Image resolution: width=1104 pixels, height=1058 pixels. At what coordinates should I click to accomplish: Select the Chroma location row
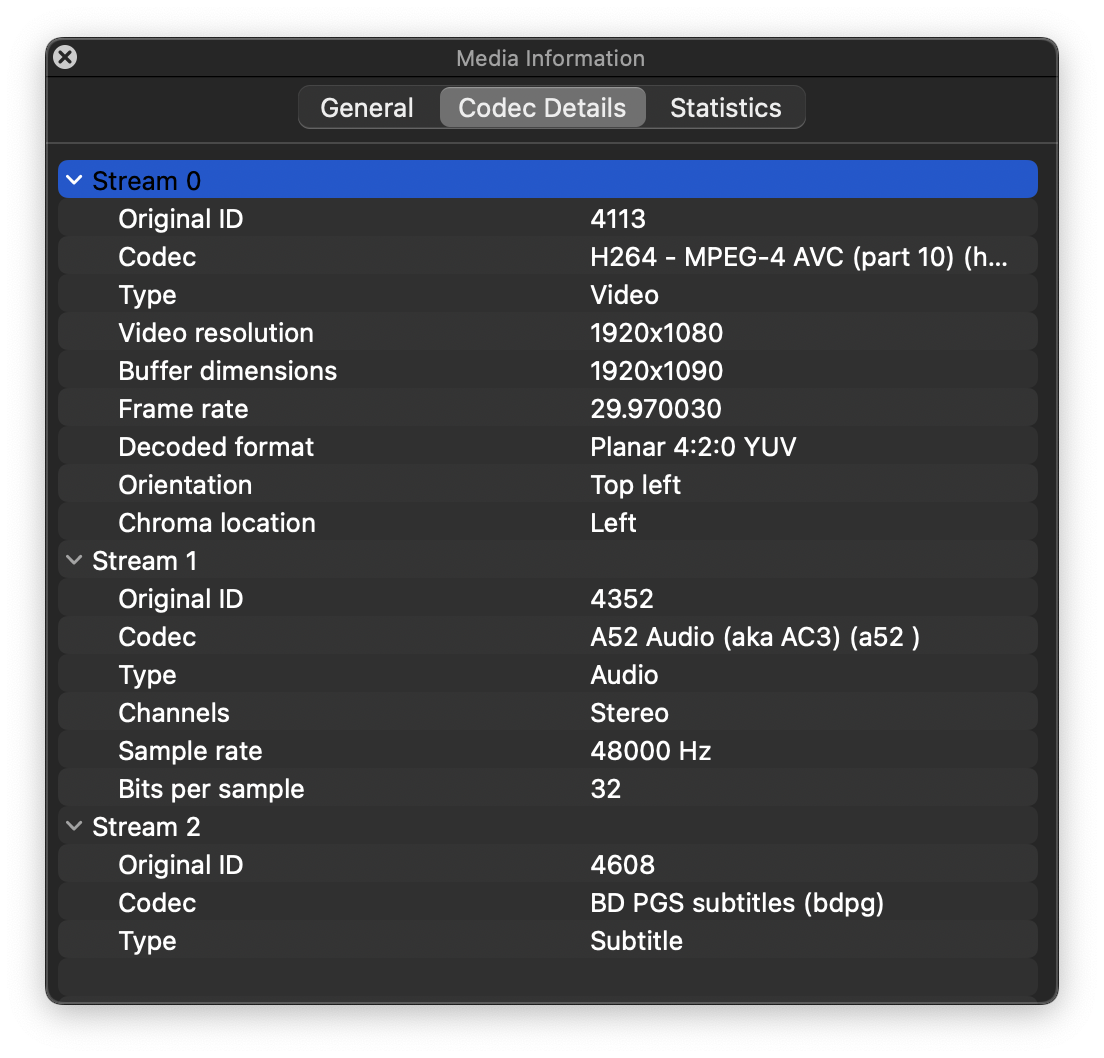(x=547, y=523)
